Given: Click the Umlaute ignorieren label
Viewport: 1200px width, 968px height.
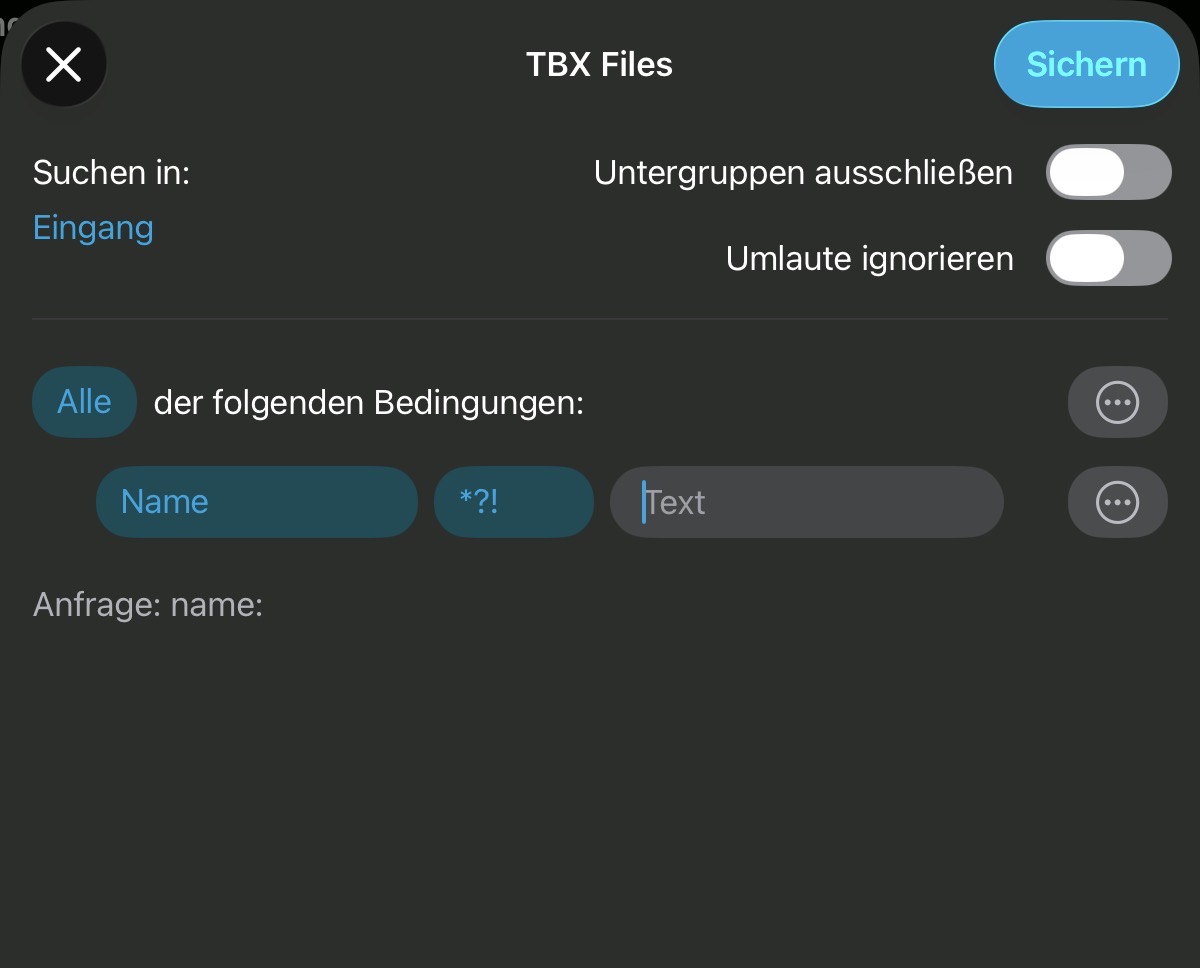Looking at the screenshot, I should pos(869,259).
